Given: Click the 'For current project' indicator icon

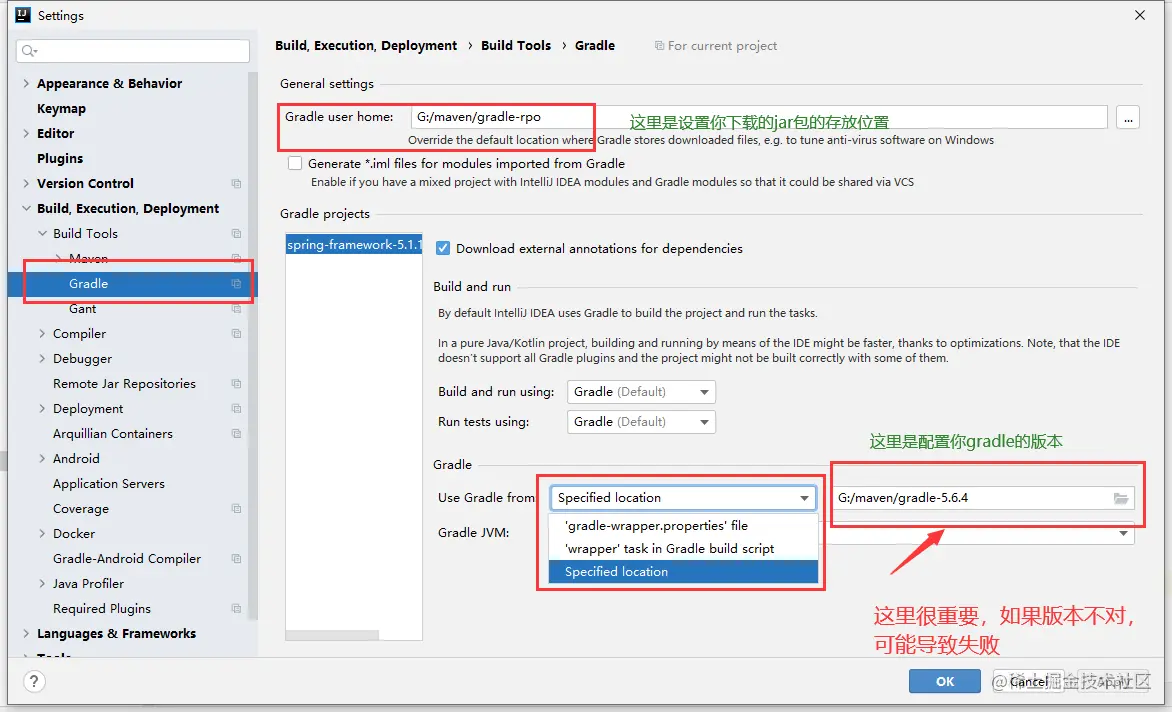Looking at the screenshot, I should pos(659,46).
